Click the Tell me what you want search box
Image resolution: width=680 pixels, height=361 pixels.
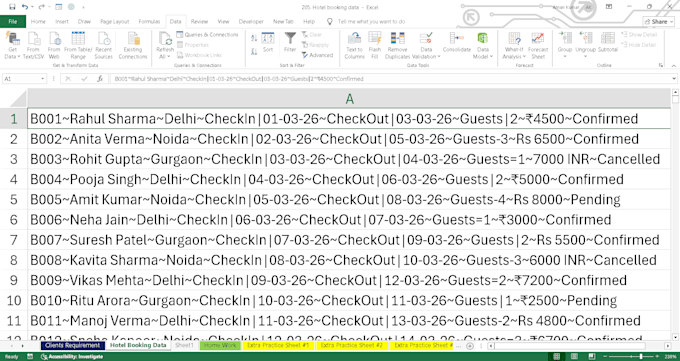click(x=371, y=21)
